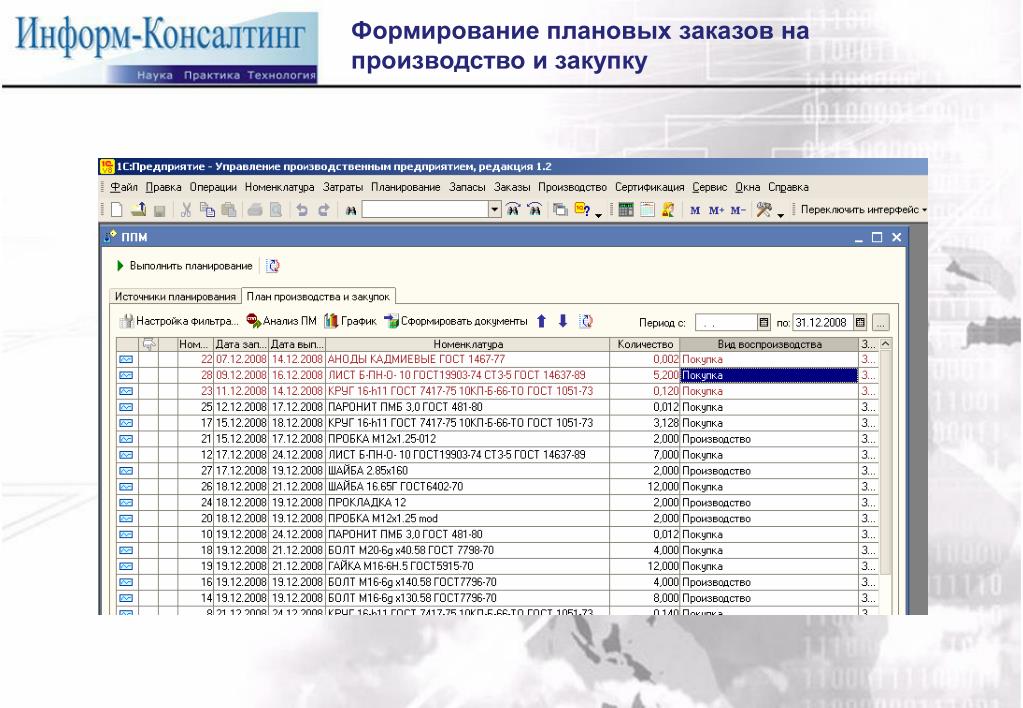
Task: Open calendar picker for the по date field
Action: click(860, 322)
